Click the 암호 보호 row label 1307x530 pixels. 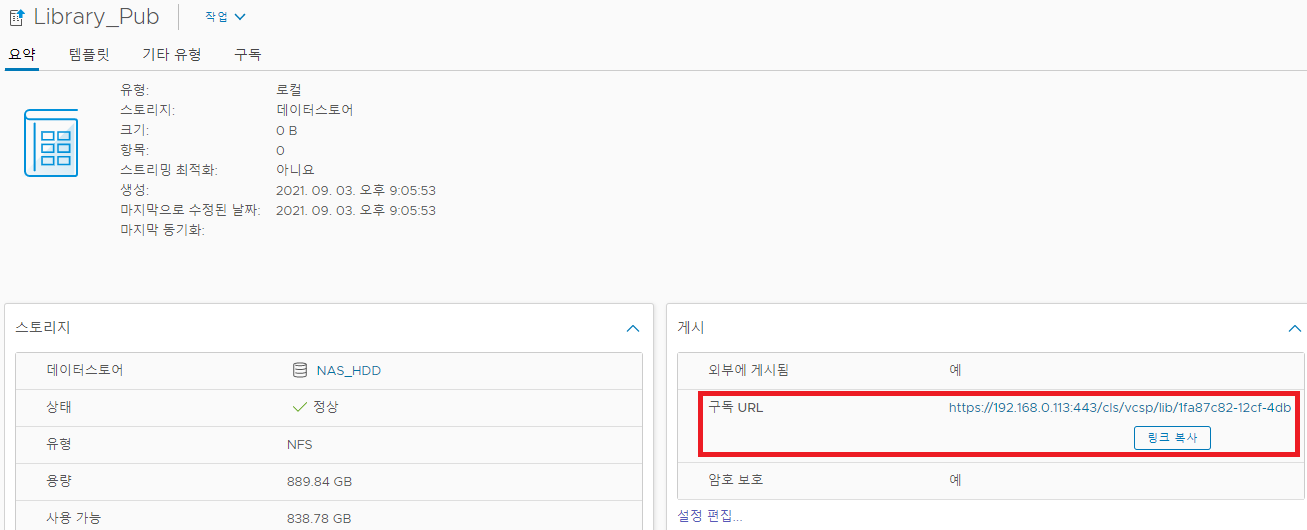tap(735, 480)
